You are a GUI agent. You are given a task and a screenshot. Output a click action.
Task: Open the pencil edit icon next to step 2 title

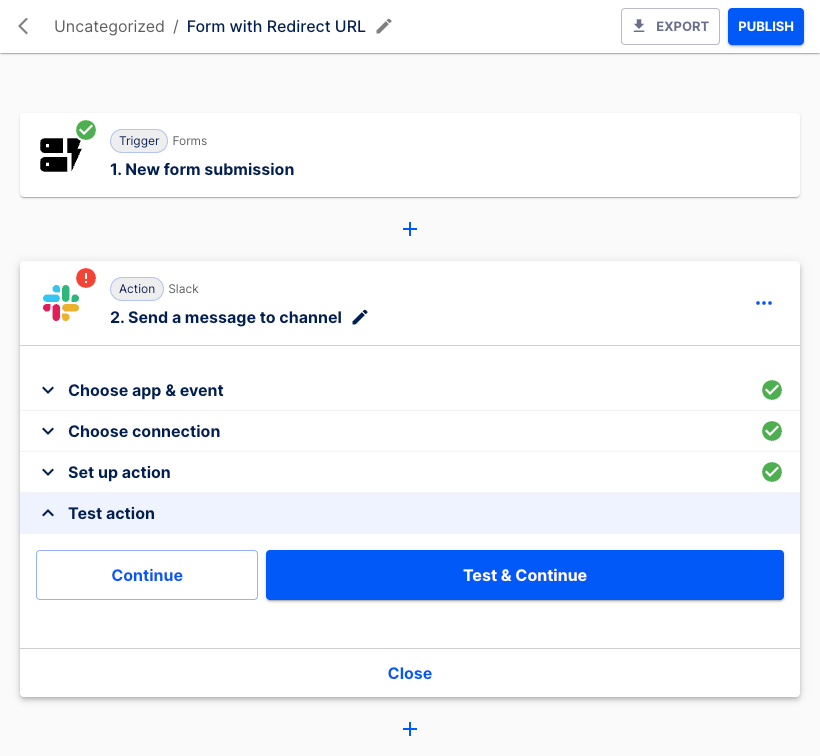click(x=360, y=316)
